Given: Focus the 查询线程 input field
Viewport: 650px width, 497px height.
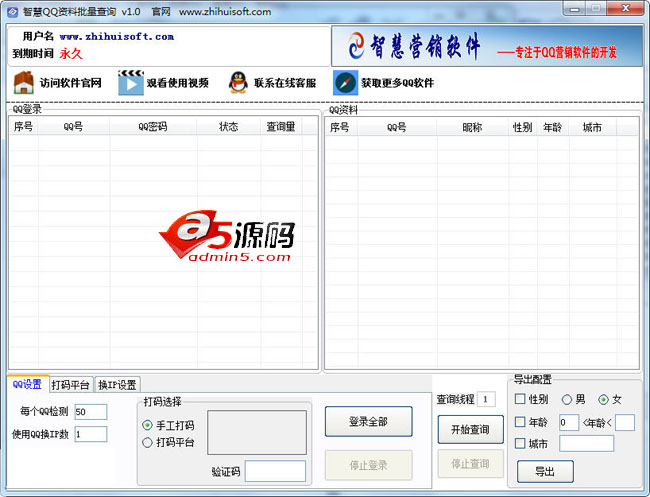Looking at the screenshot, I should tap(486, 399).
